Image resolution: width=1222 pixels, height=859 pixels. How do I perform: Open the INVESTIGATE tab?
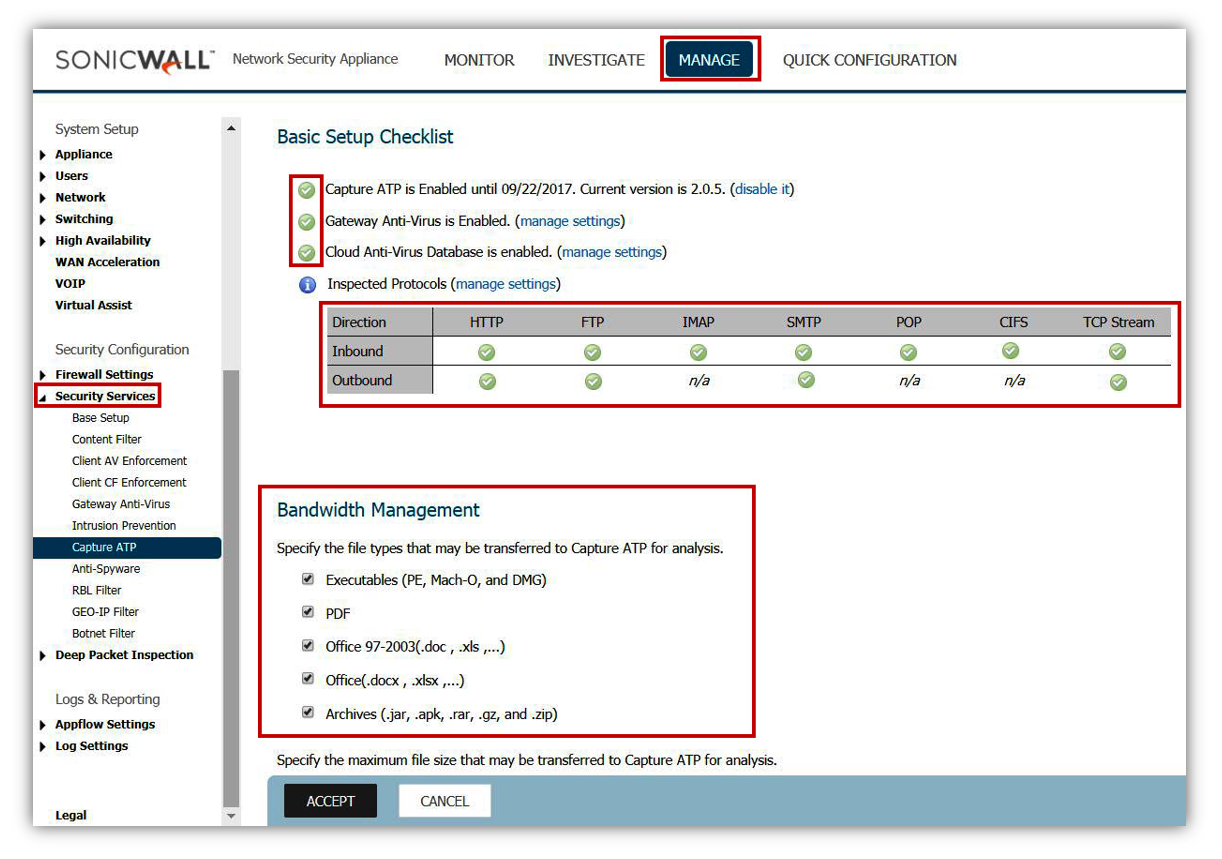pos(596,60)
